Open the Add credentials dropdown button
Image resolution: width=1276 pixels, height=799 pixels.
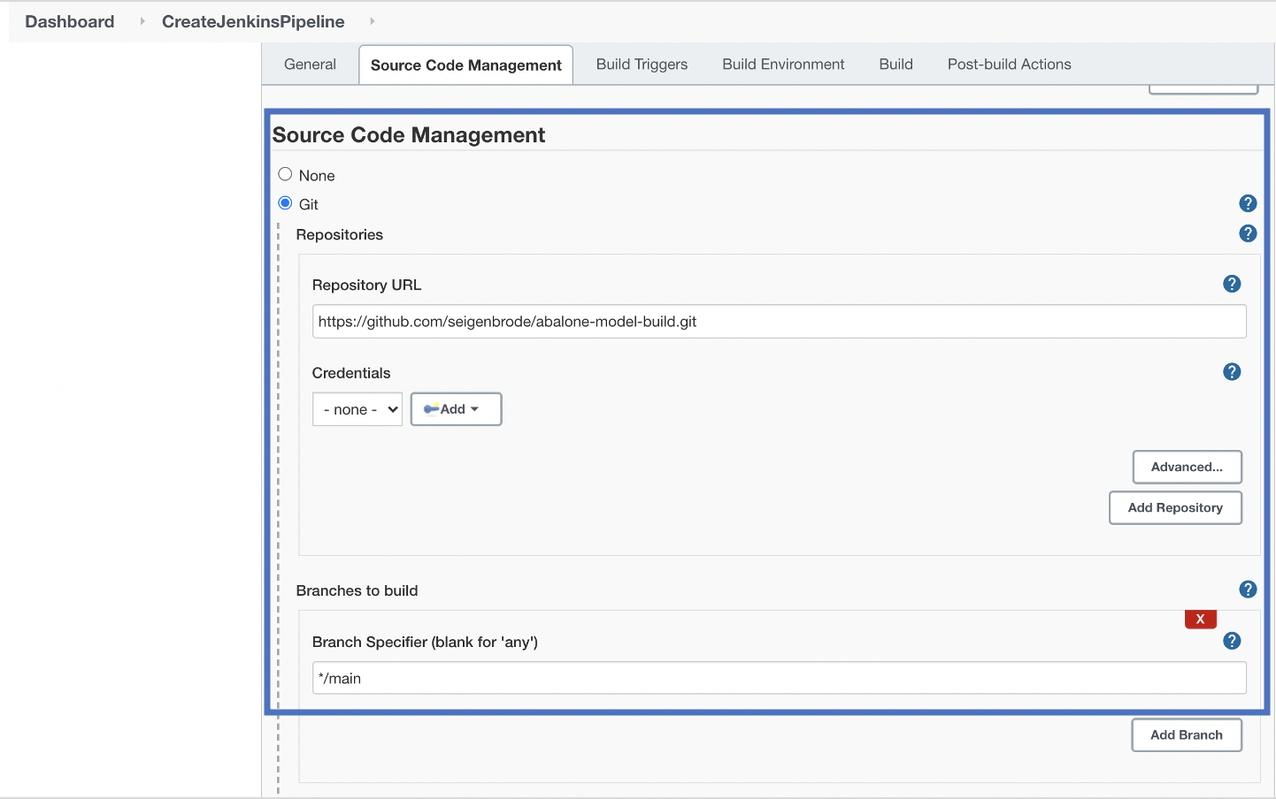[x=456, y=409]
